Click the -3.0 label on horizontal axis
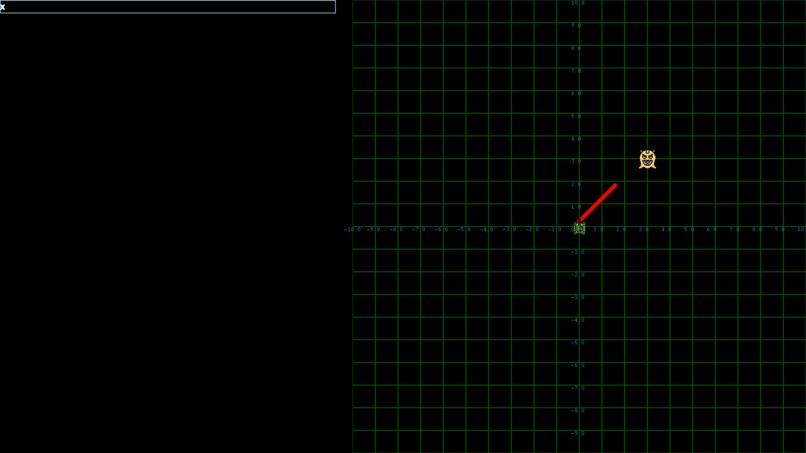806x453 pixels. [x=509, y=229]
